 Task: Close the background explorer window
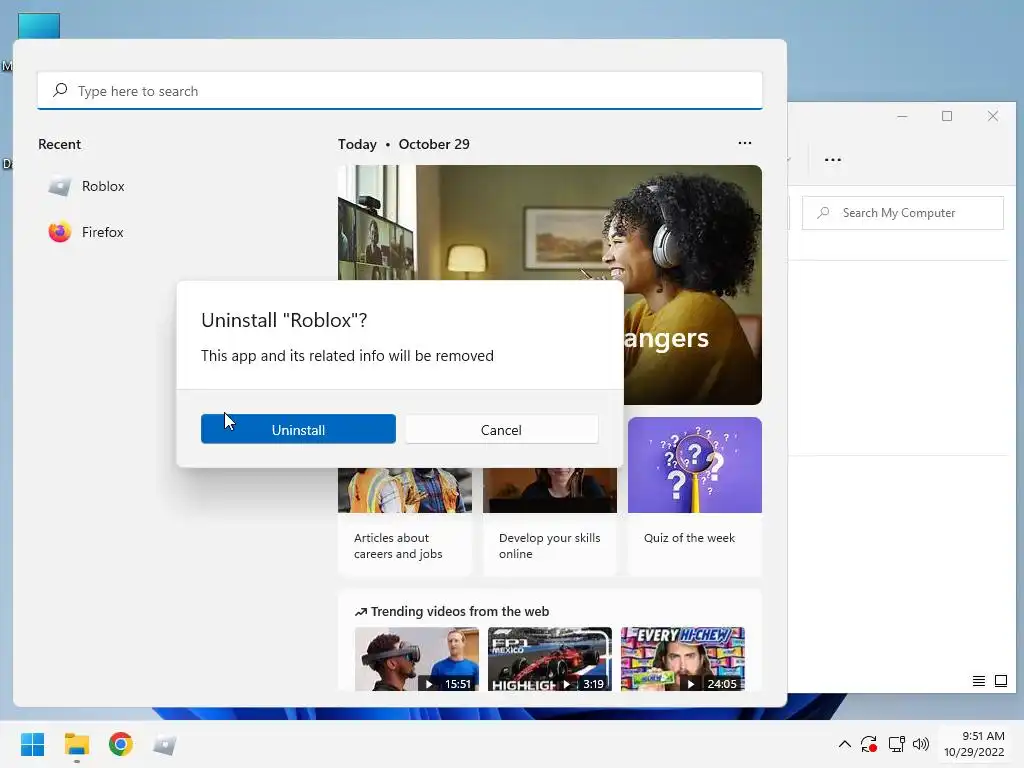(993, 116)
